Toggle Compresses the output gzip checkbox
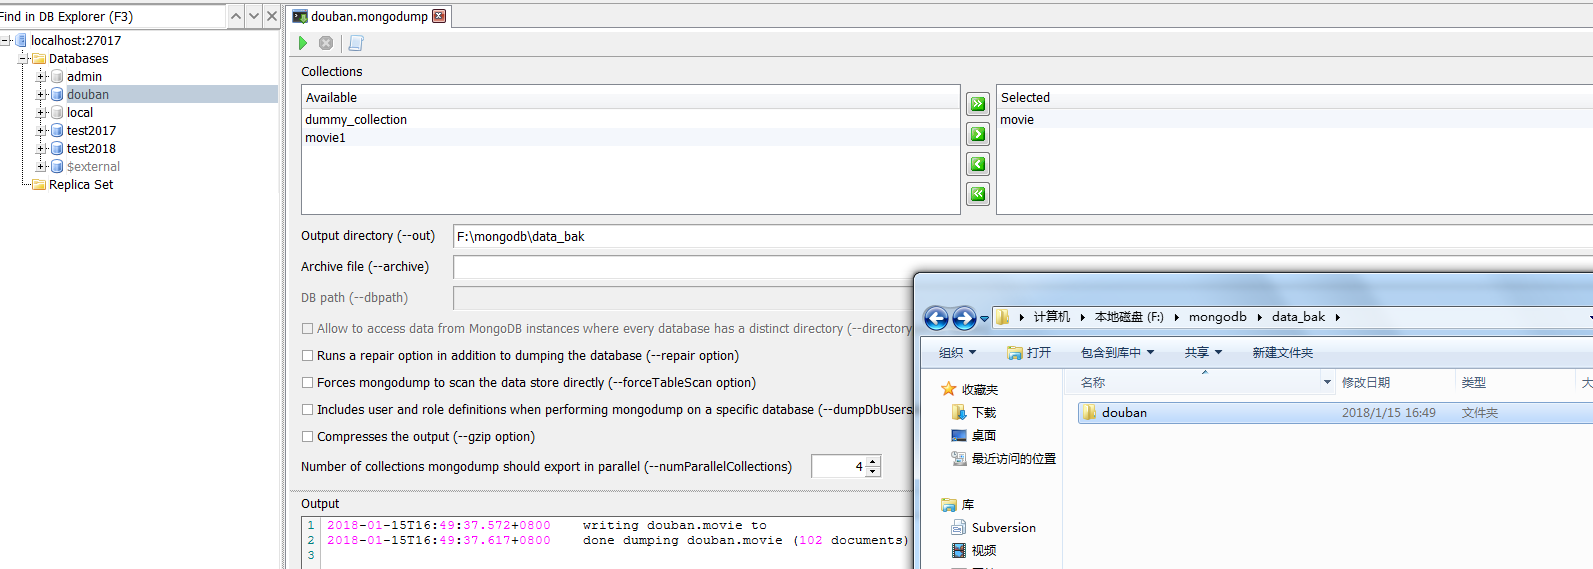This screenshot has height=569, width=1593. (x=308, y=437)
